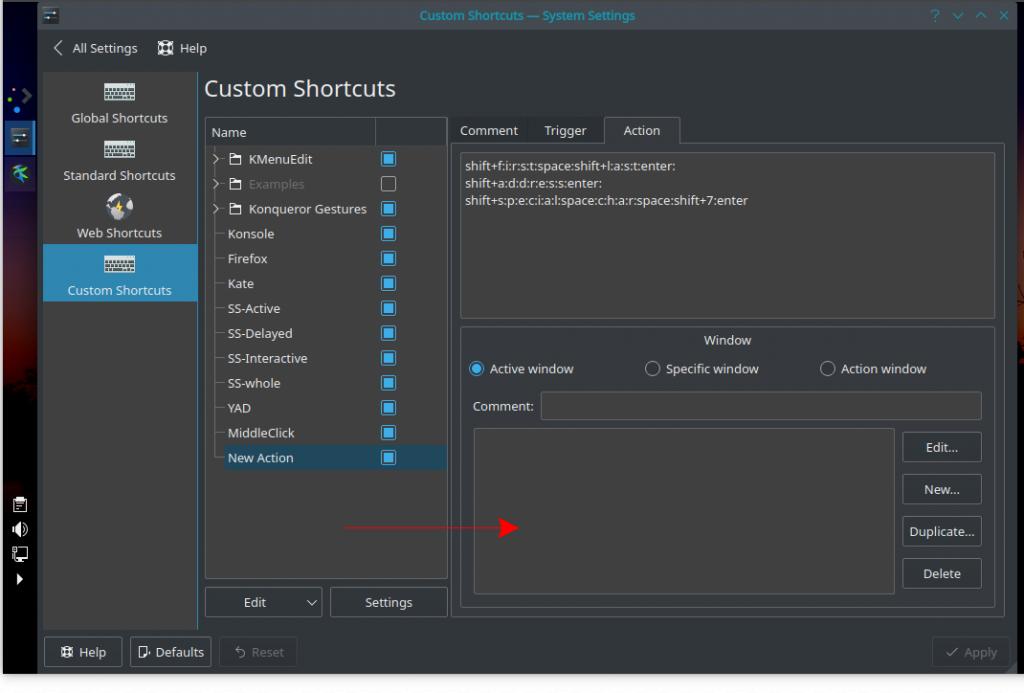Open clipboard icon in system tray
The image size is (1024, 693).
(x=20, y=504)
